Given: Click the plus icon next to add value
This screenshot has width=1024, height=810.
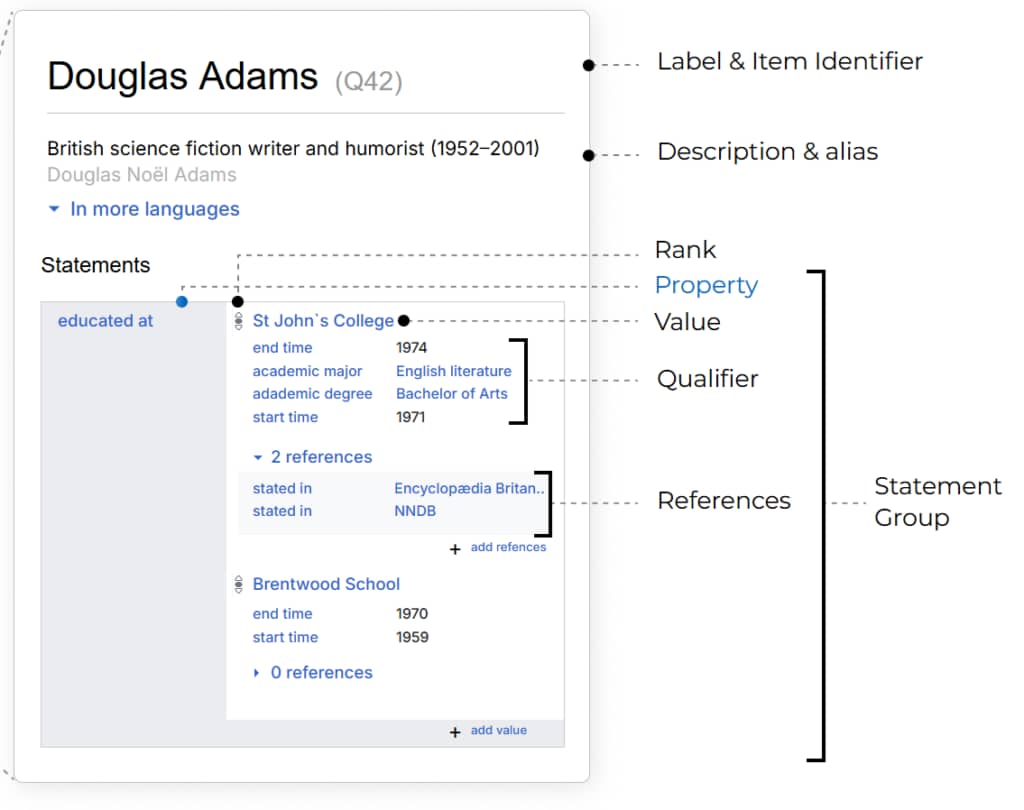Looking at the screenshot, I should point(455,732).
